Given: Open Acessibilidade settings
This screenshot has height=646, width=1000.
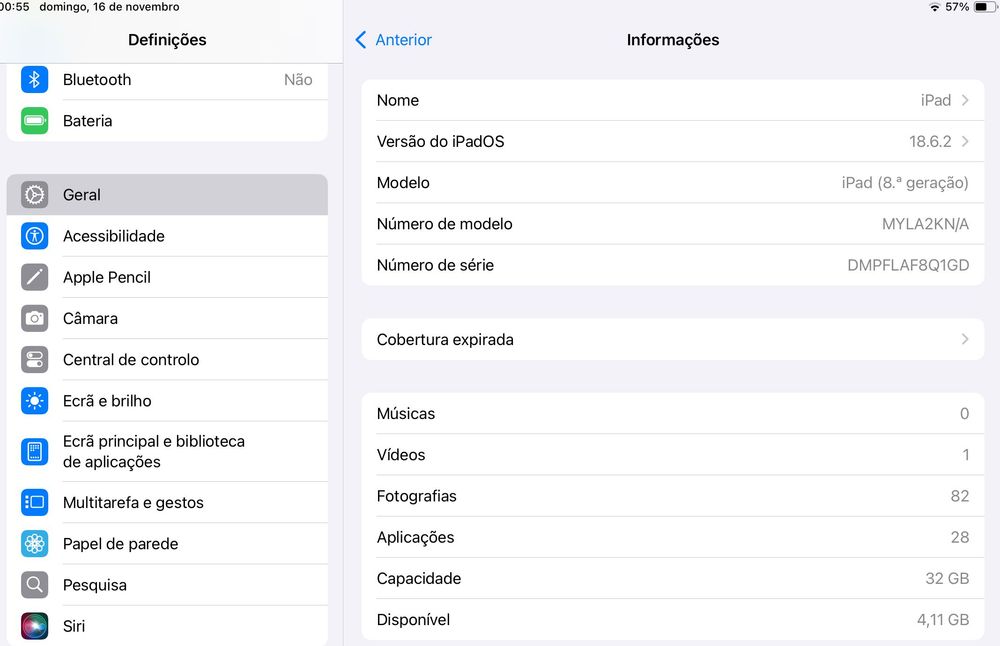Looking at the screenshot, I should tap(167, 236).
